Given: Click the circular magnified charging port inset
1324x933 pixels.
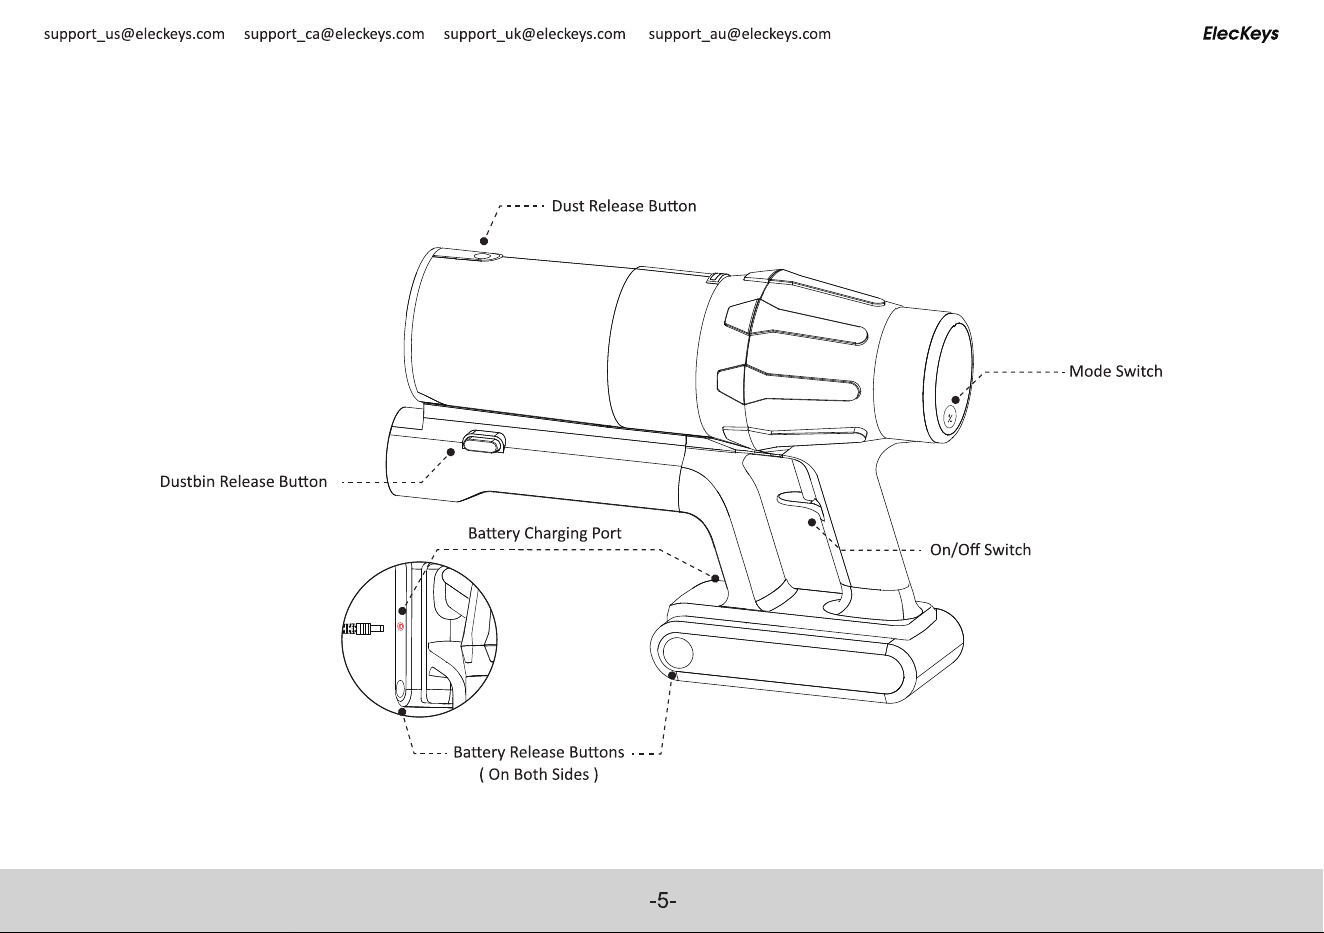Looking at the screenshot, I should coord(420,639).
